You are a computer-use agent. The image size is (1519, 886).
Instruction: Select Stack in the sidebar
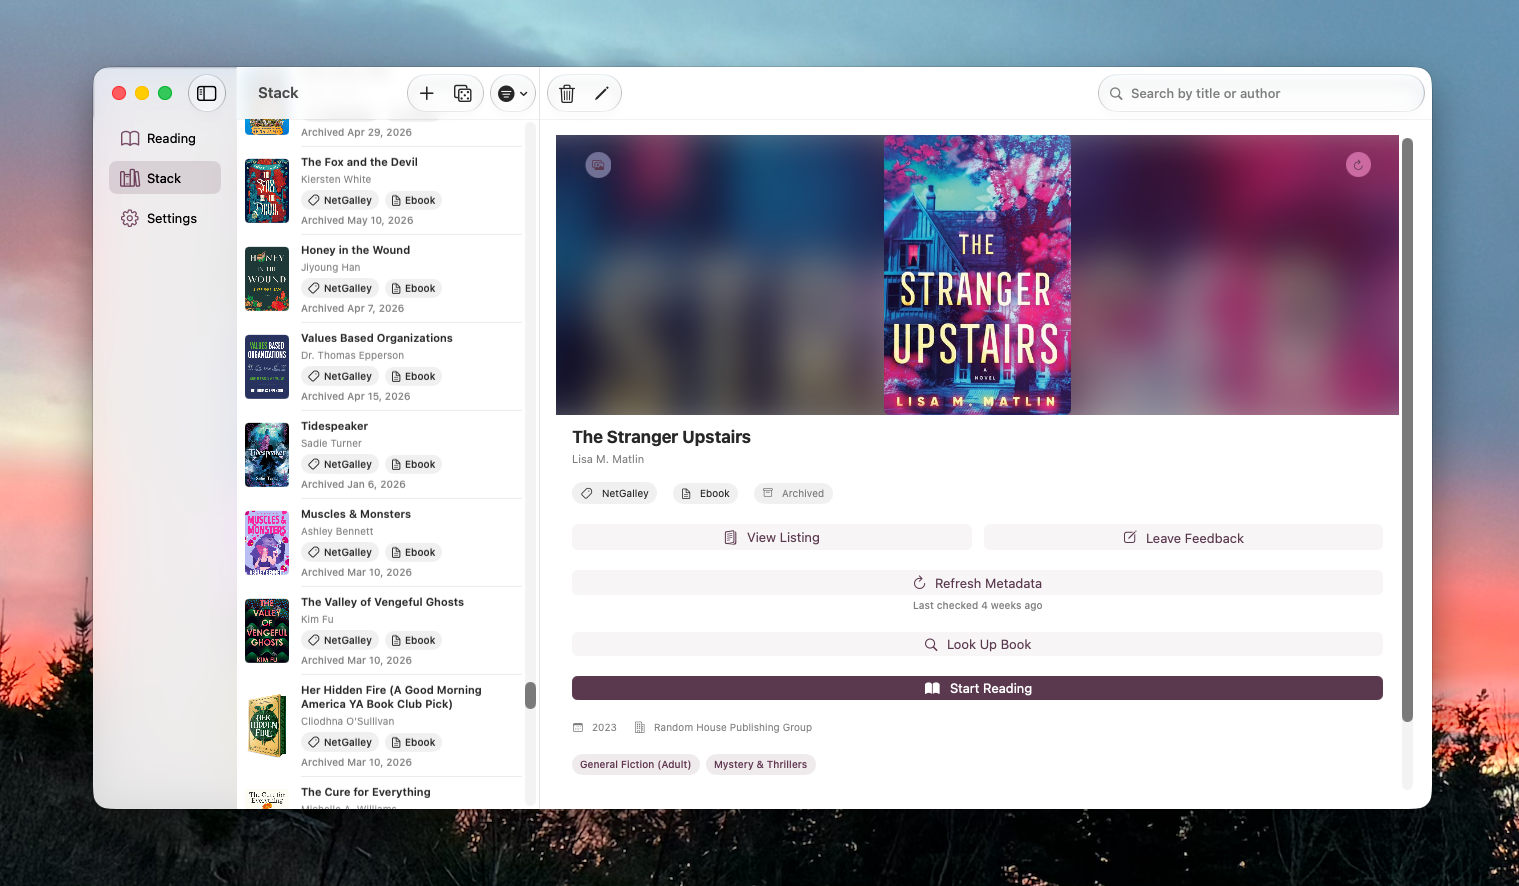point(165,178)
